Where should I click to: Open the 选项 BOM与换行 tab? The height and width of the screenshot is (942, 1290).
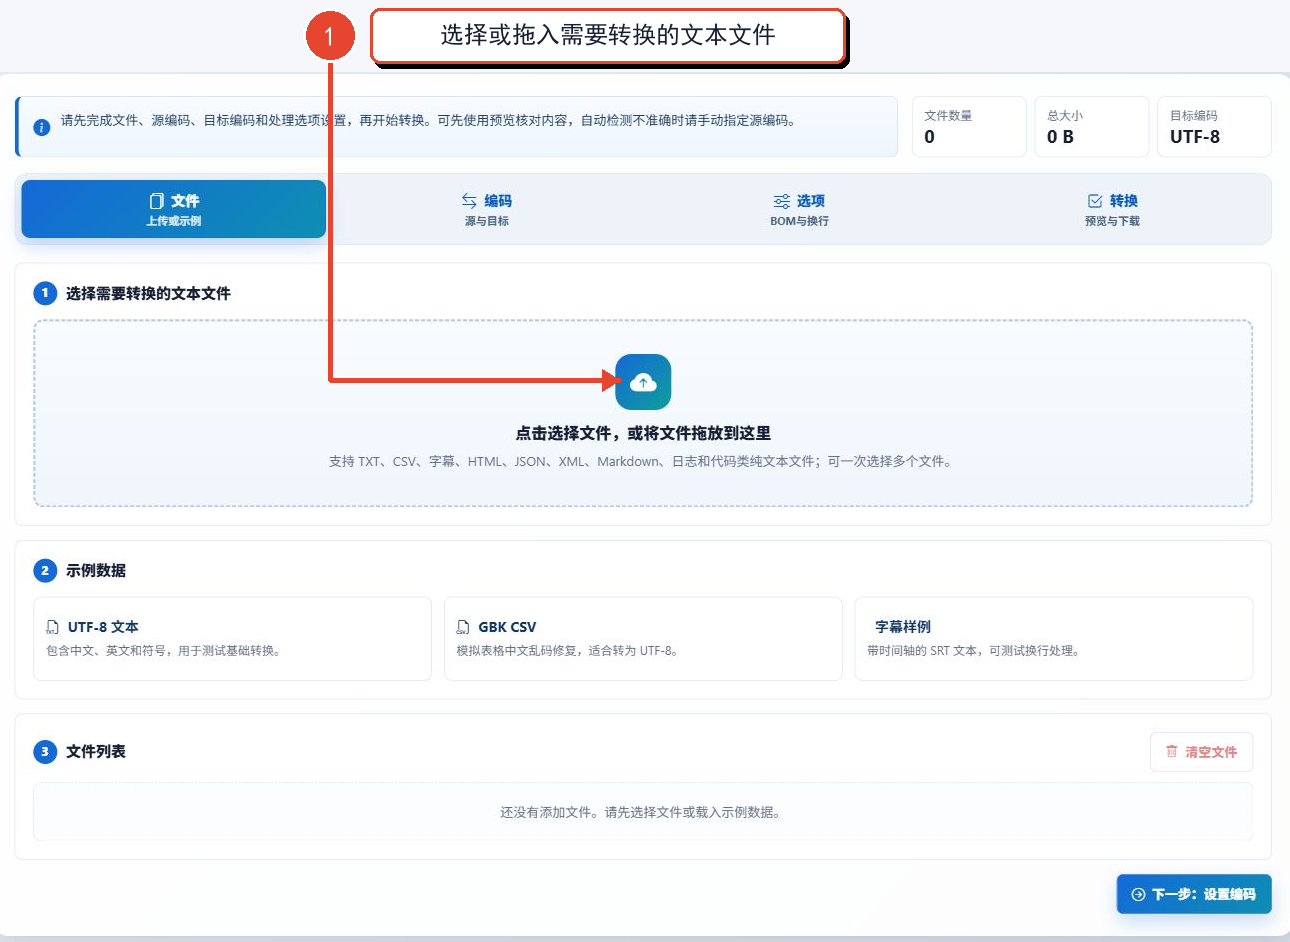799,209
